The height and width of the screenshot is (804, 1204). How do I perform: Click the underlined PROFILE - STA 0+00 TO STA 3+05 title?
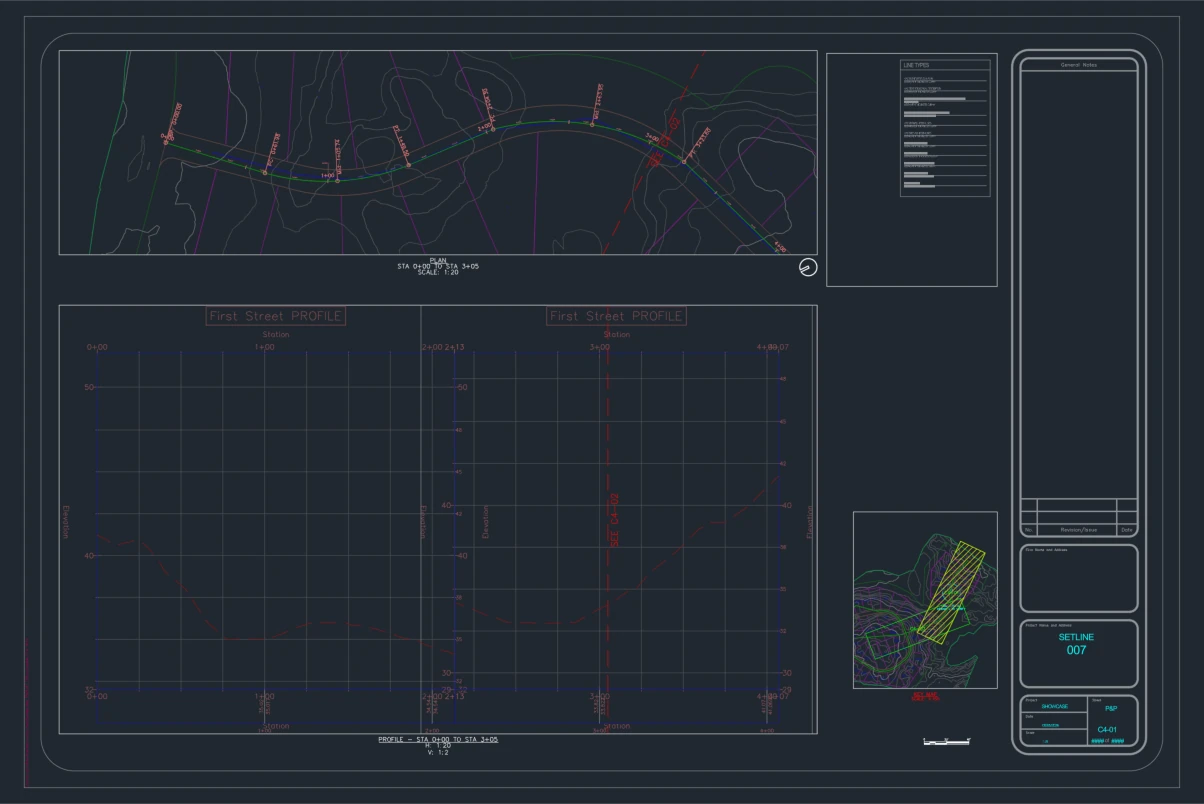(x=438, y=740)
